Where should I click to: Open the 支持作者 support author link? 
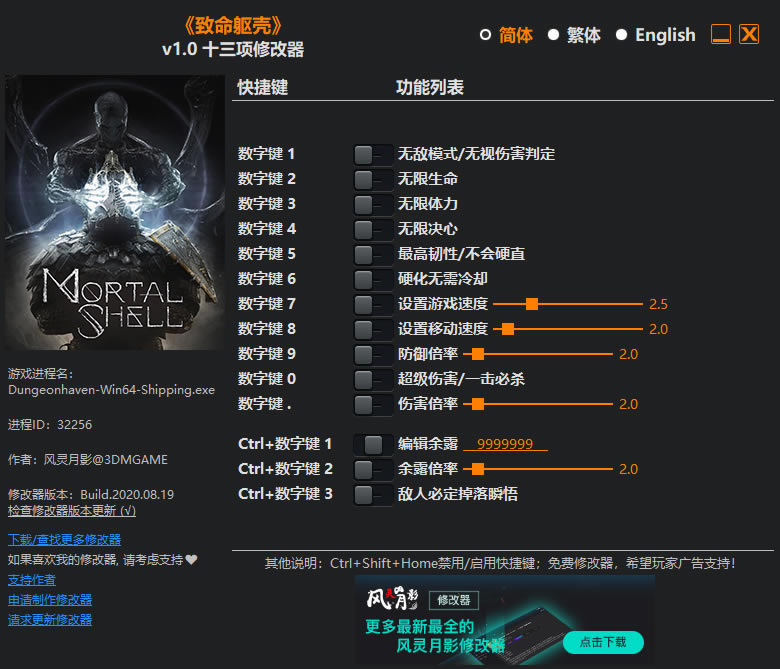(32, 580)
